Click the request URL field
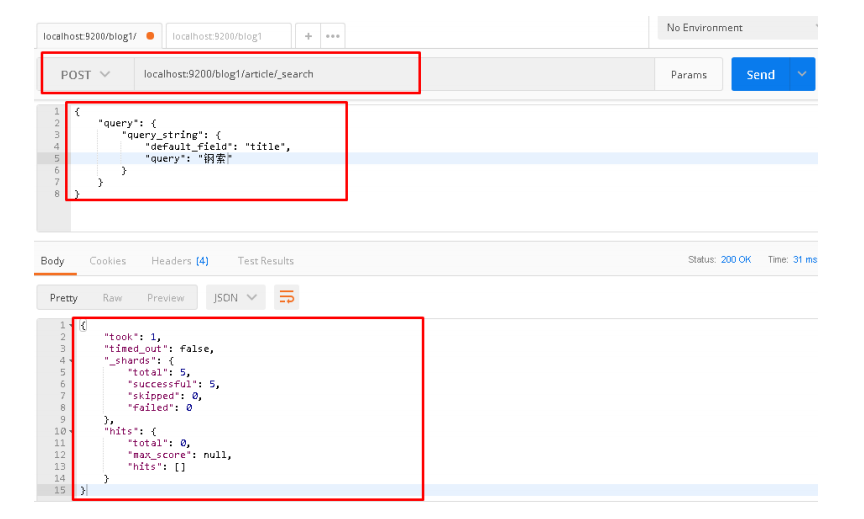864x519 pixels. pos(394,74)
